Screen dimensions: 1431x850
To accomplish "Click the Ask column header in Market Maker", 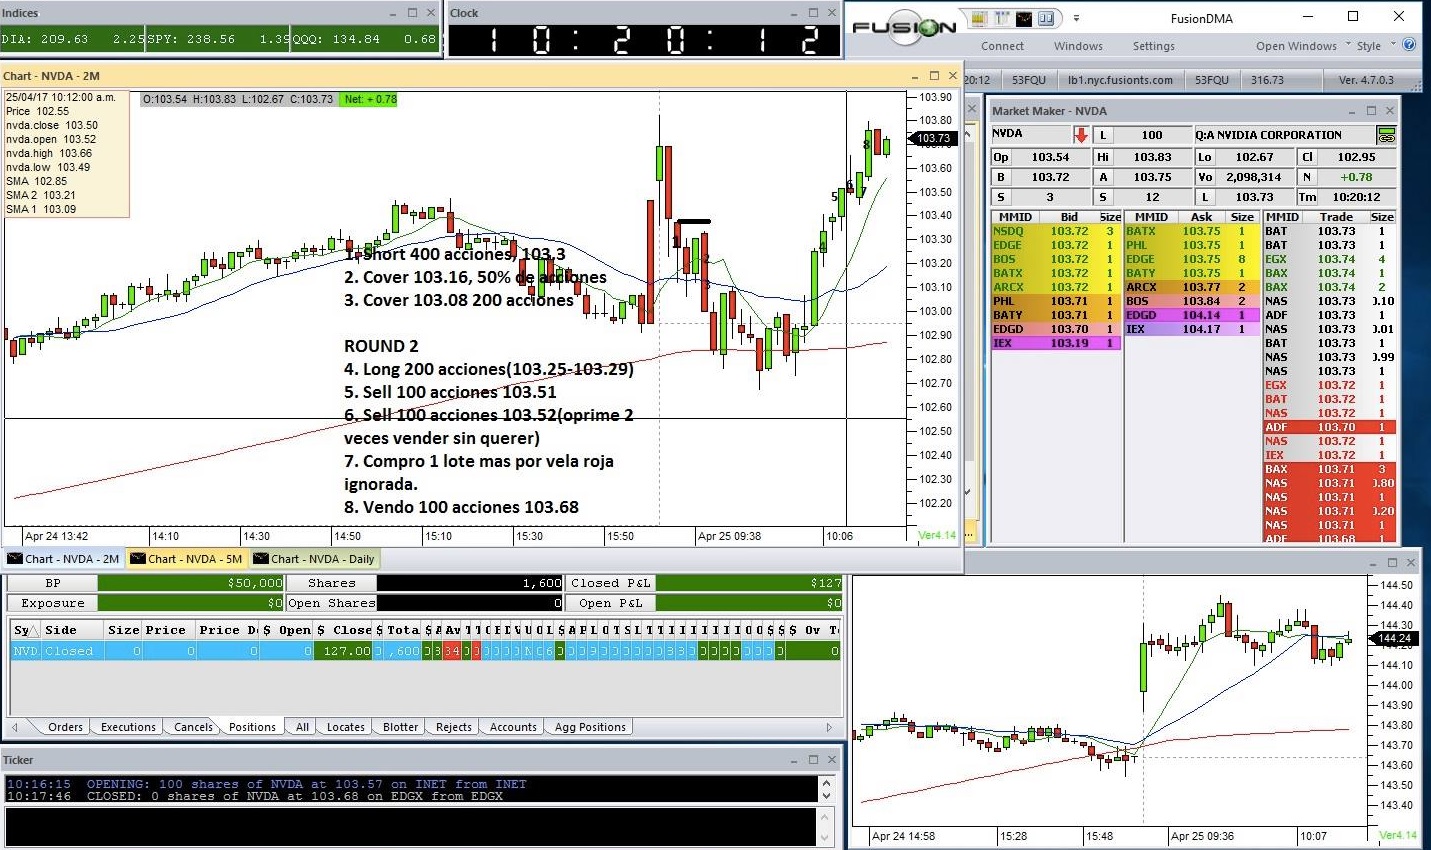I will (x=1201, y=217).
